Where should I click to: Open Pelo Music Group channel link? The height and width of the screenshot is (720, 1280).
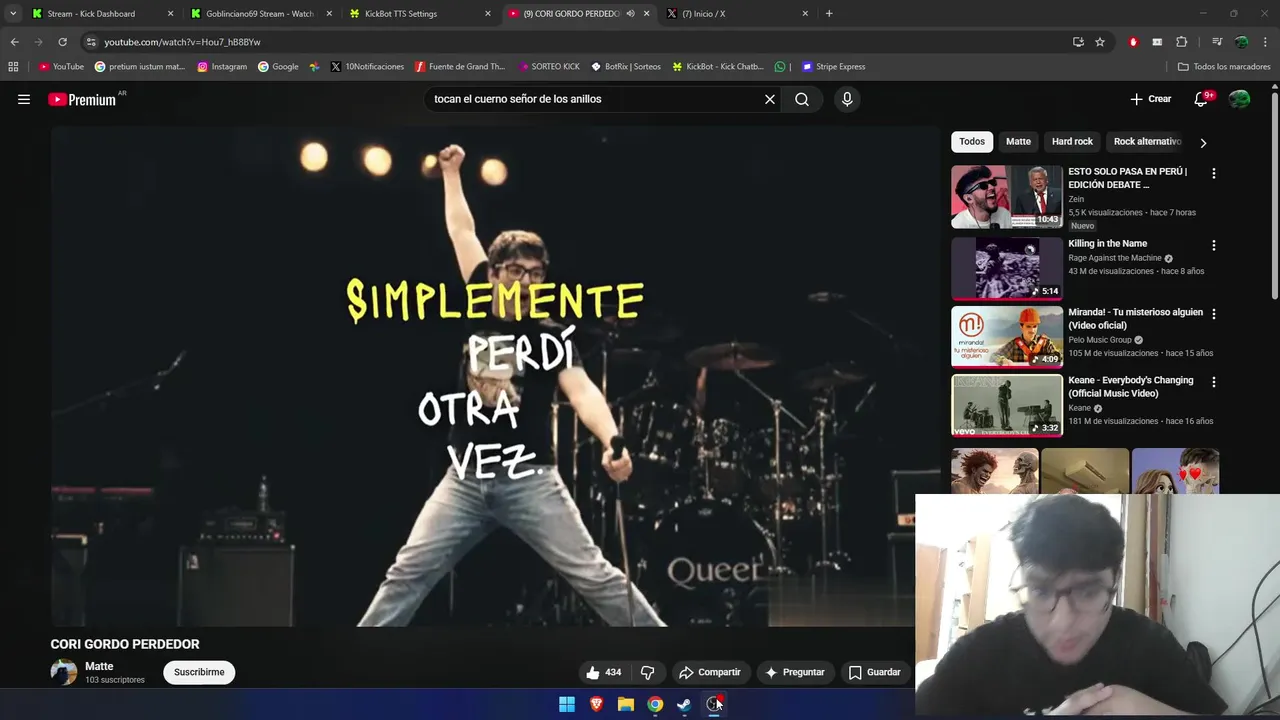click(x=1099, y=340)
